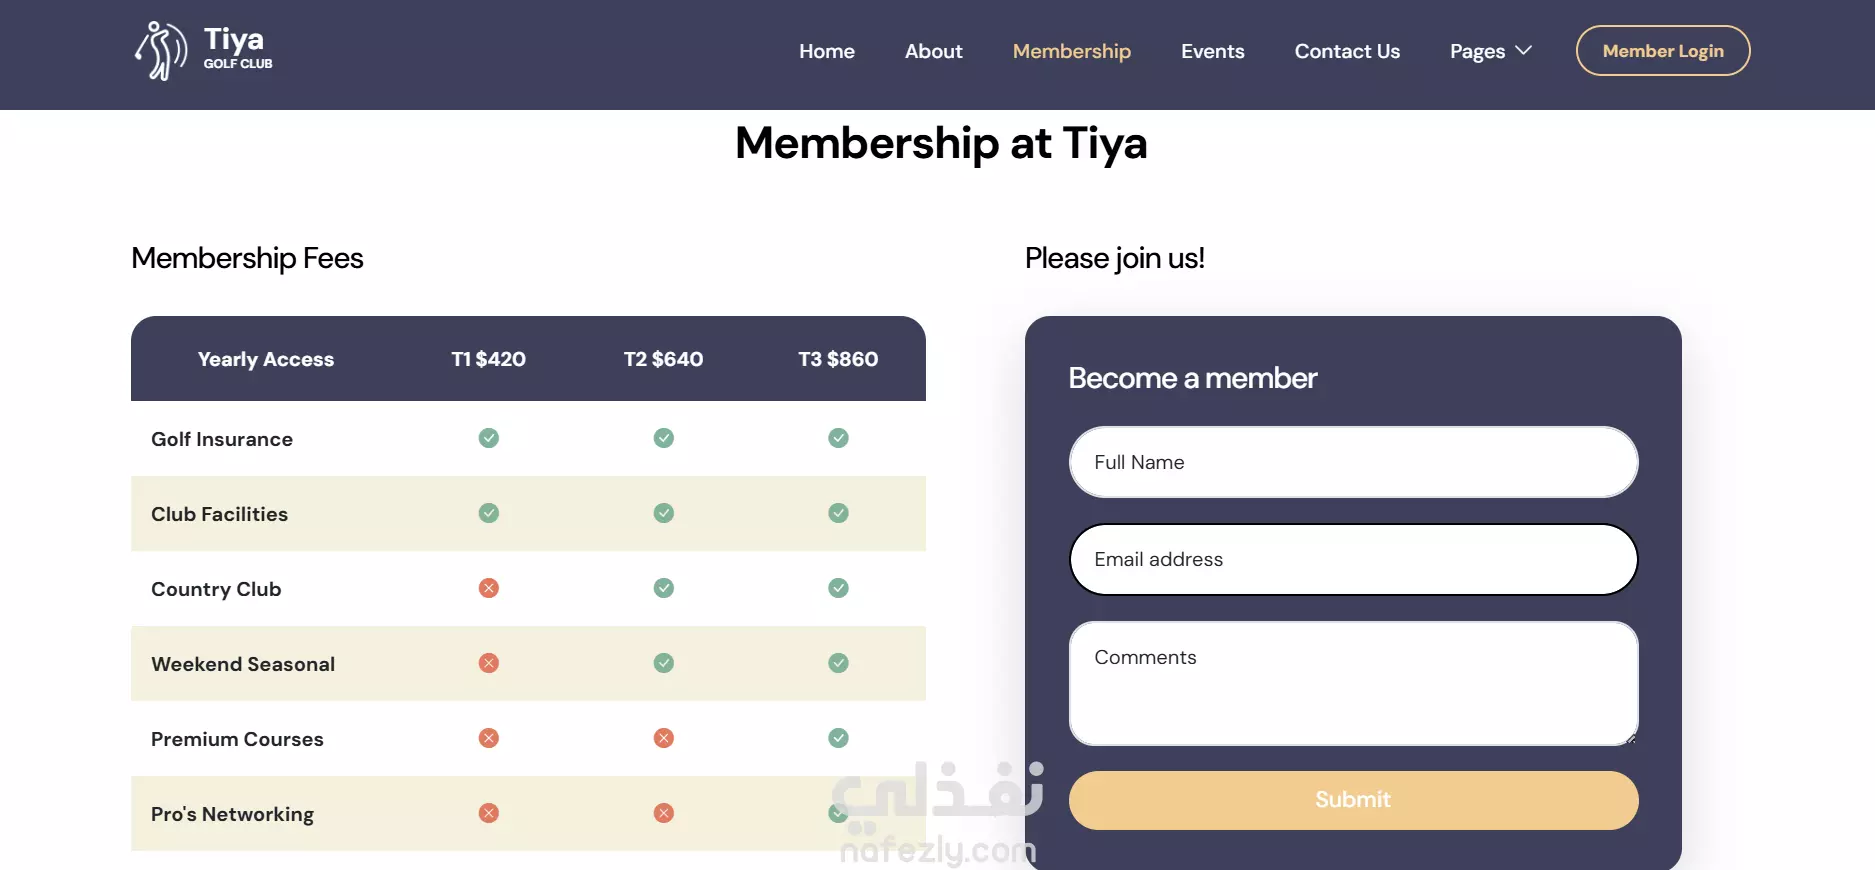
Task: Click Golf Insurance check icon under T1
Action: [488, 438]
